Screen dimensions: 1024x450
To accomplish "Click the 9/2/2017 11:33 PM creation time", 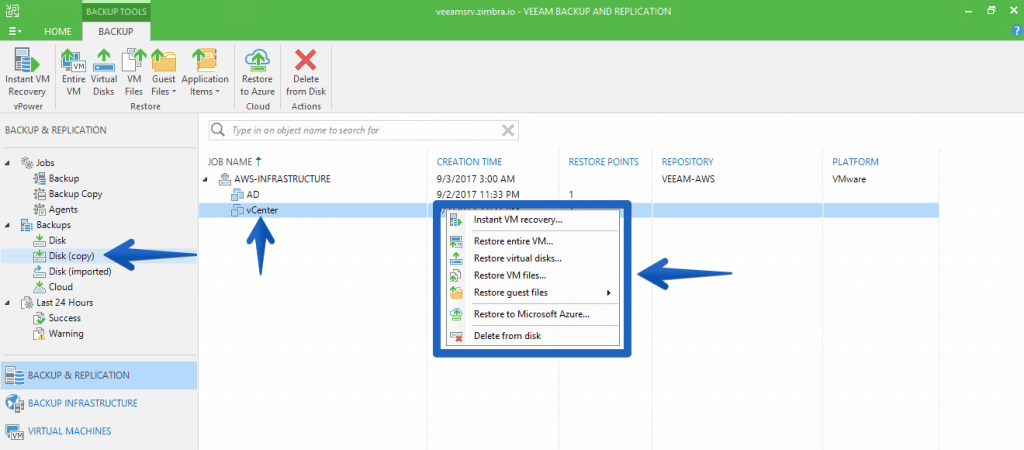I will (x=478, y=194).
